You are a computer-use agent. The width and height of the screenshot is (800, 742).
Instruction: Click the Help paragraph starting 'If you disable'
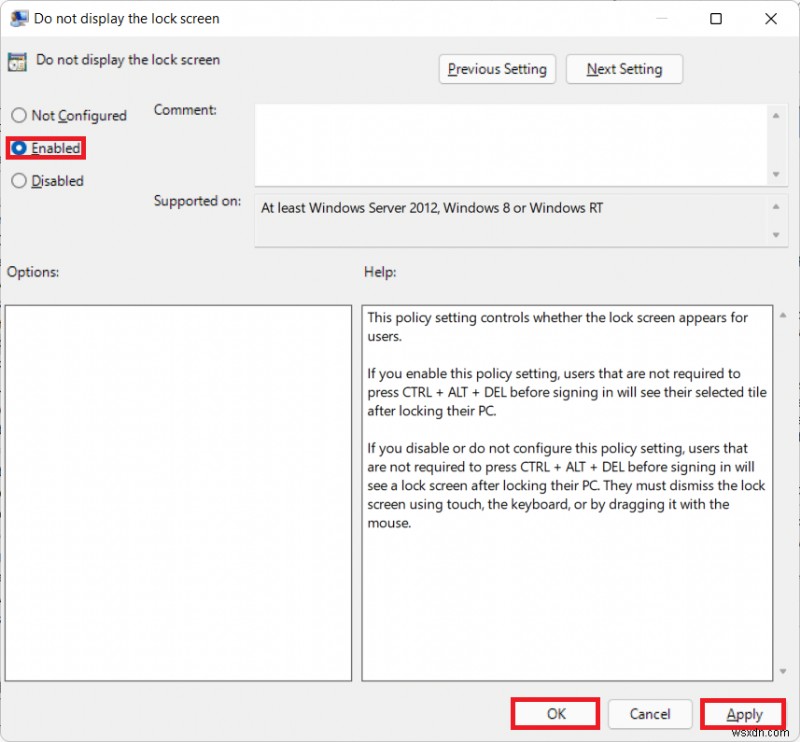click(566, 485)
